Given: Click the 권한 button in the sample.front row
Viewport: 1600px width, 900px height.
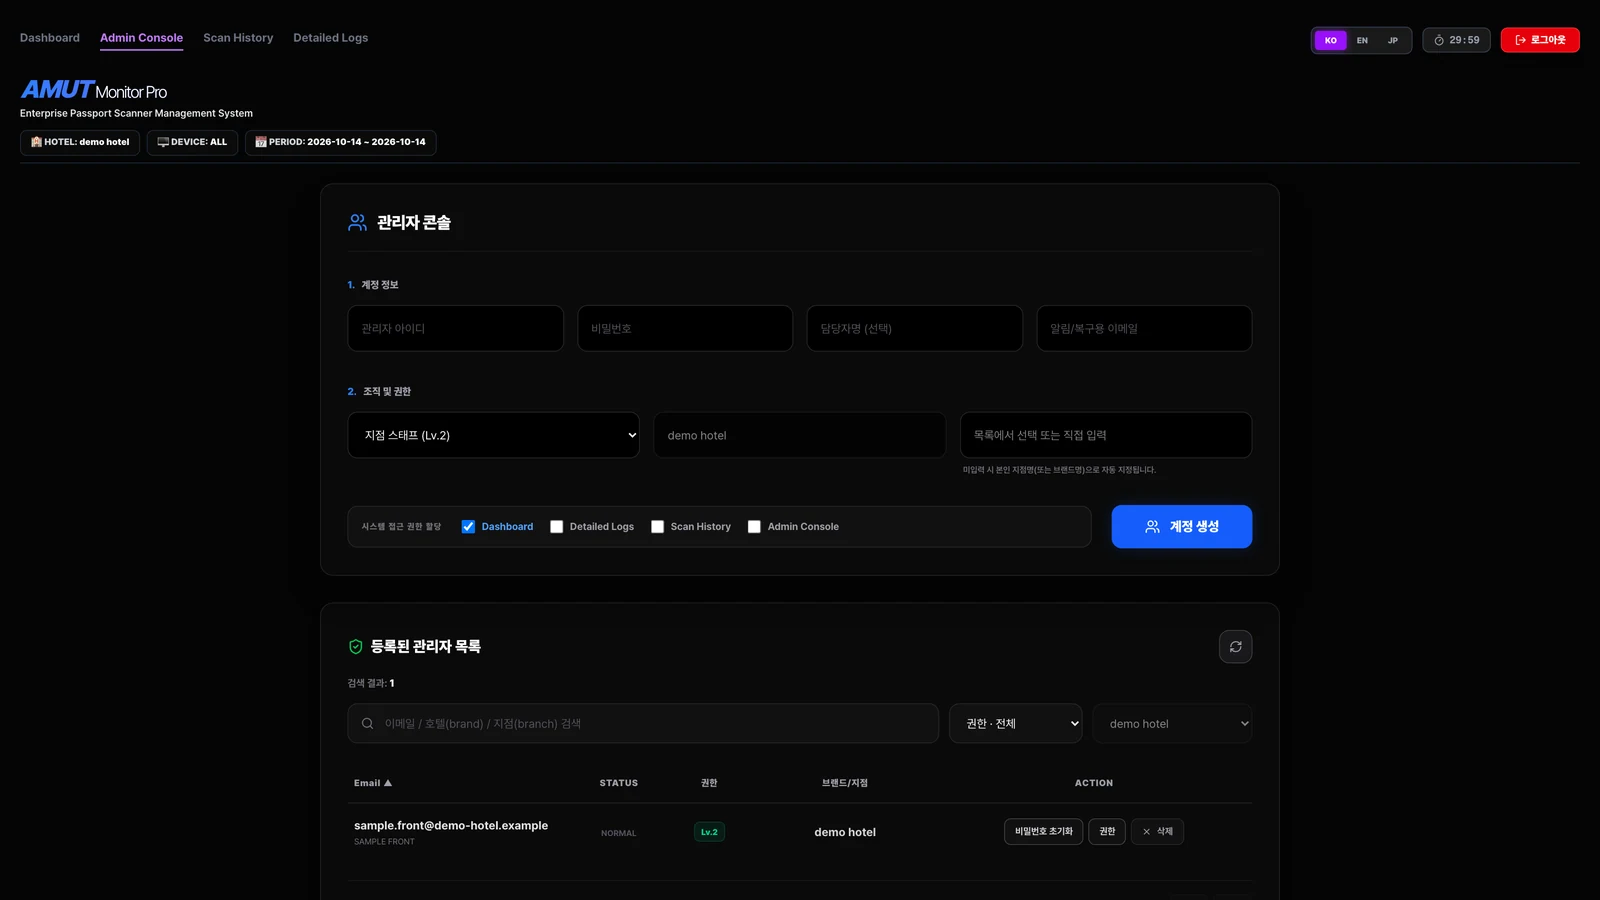Looking at the screenshot, I should [x=1107, y=832].
